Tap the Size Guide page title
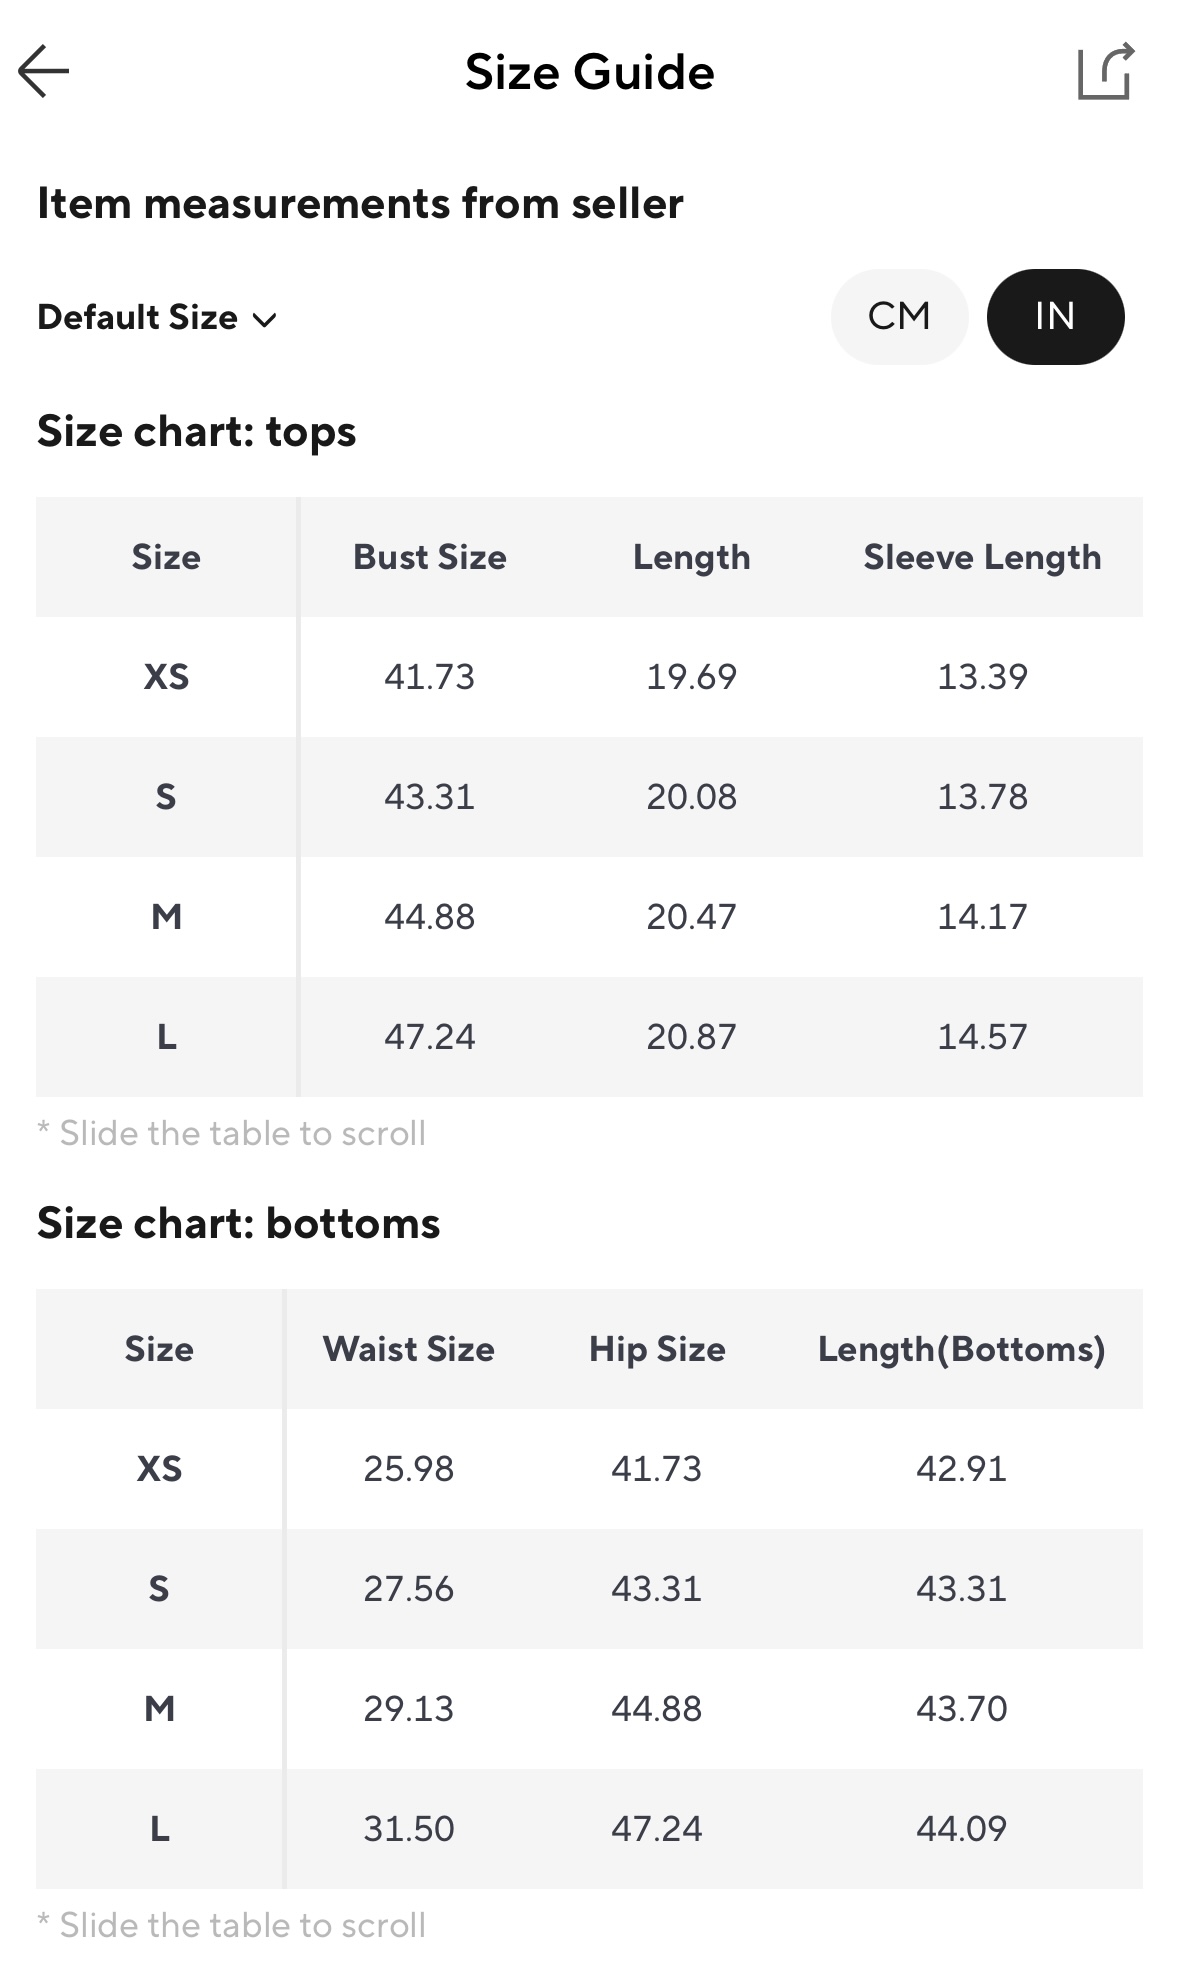This screenshot has height=1971, width=1179. (589, 72)
